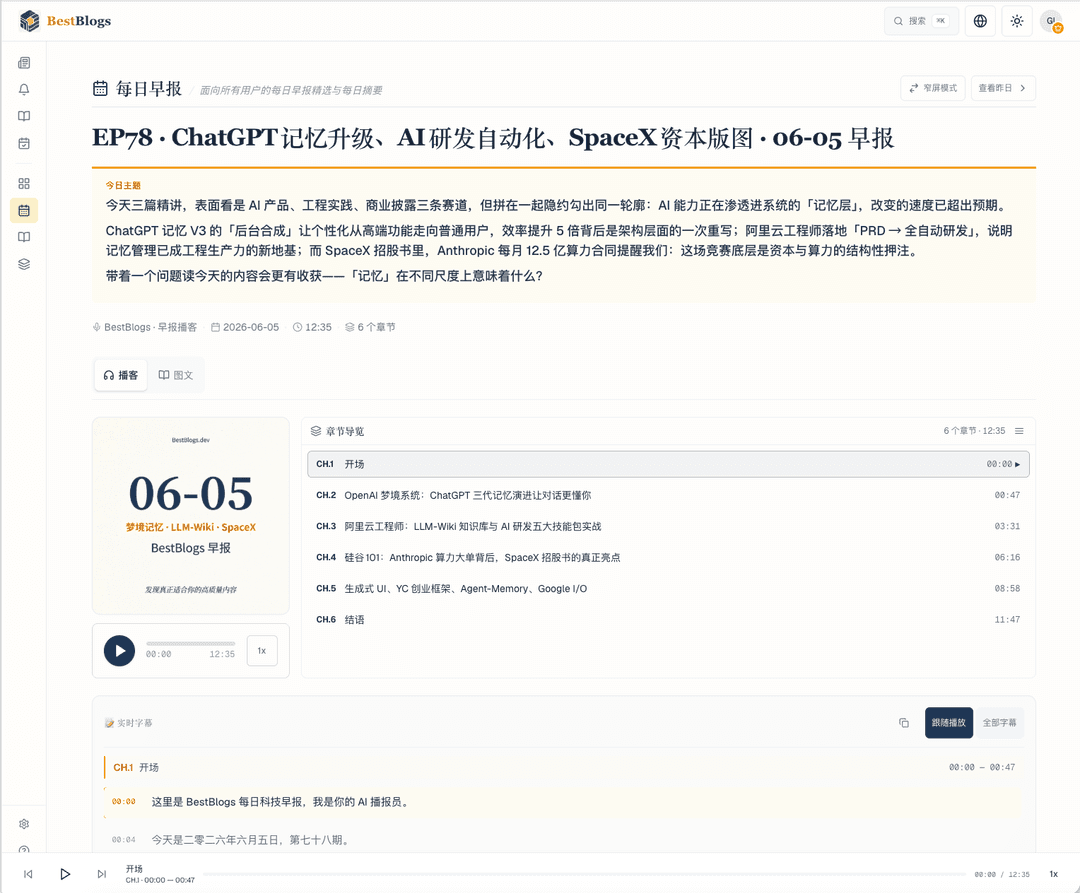Screen dimensions: 1080x893
Task: Click the chapter list menu icon
Action: [1019, 431]
